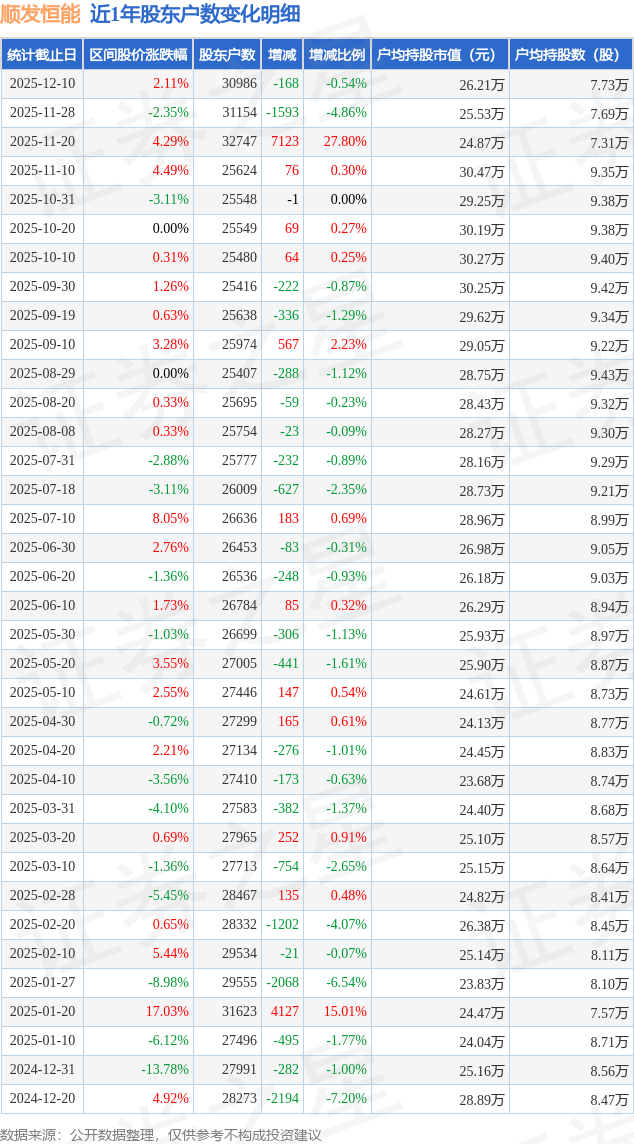Select the 增减比例 column header
This screenshot has height=1144, width=634.
tap(337, 55)
